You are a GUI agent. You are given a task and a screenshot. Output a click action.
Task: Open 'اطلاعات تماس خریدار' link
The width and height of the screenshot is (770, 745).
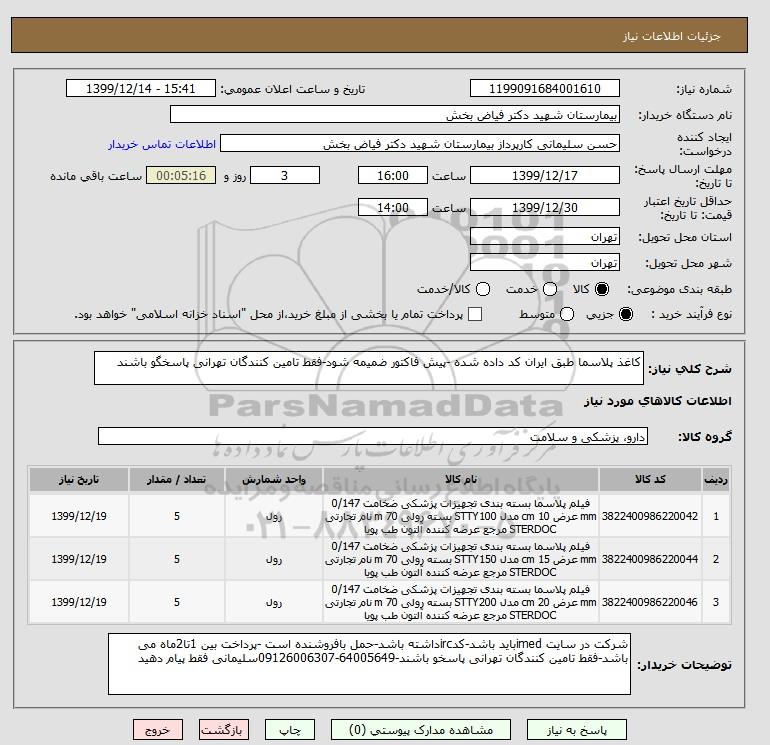click(x=162, y=144)
